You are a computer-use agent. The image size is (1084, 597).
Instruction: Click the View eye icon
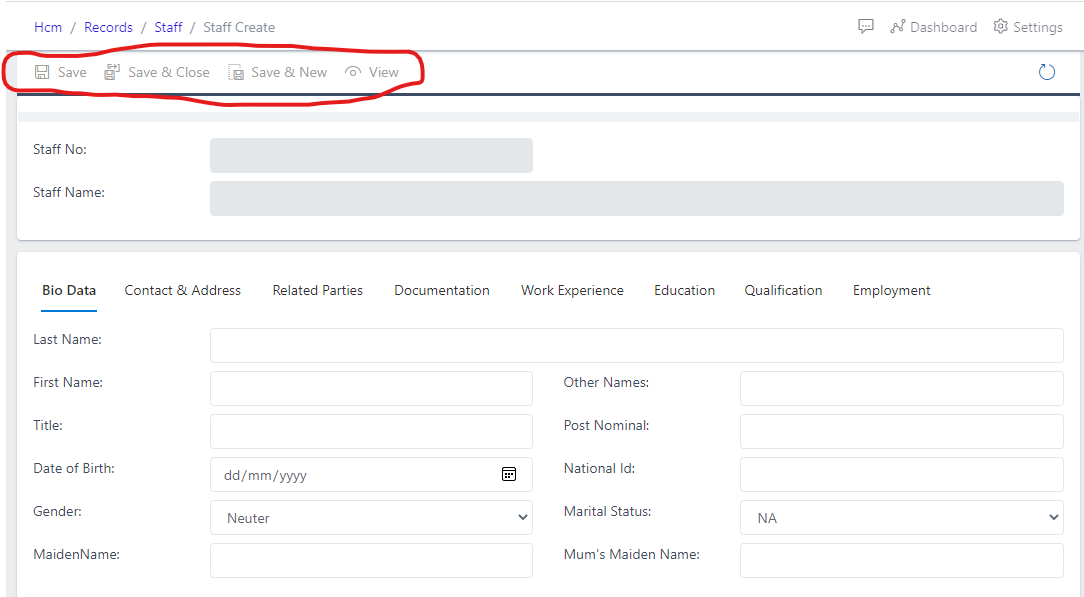pyautogui.click(x=352, y=71)
